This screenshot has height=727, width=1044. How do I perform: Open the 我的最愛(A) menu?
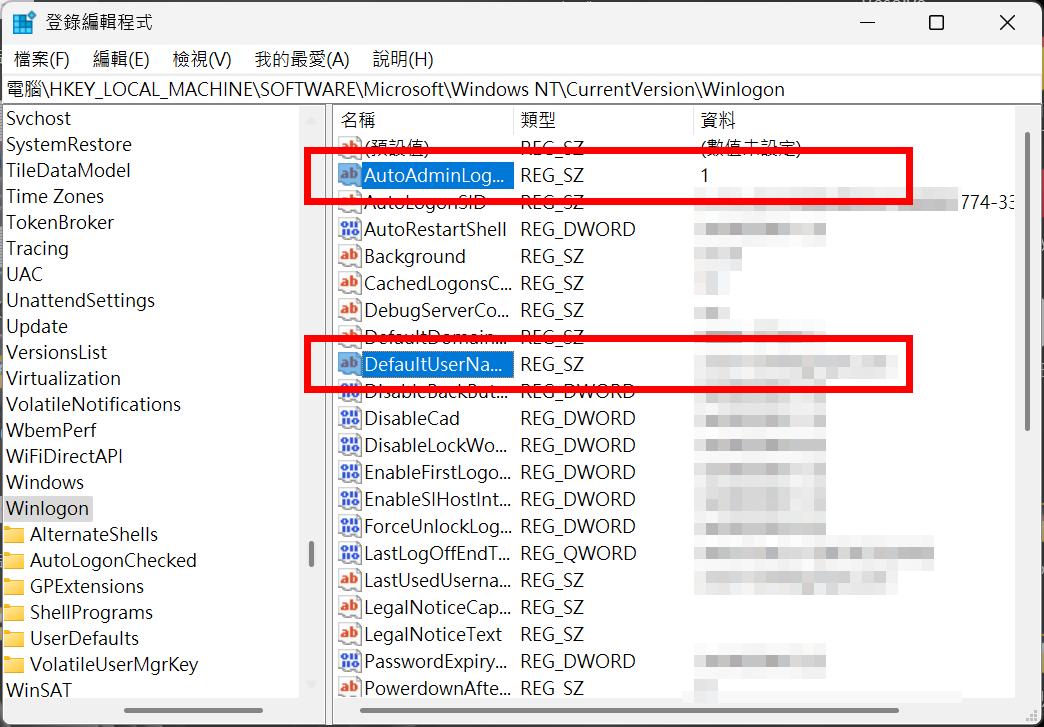(x=302, y=60)
